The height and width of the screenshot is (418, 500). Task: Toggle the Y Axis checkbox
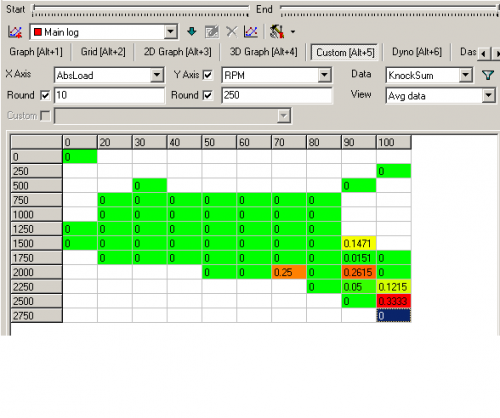point(207,75)
